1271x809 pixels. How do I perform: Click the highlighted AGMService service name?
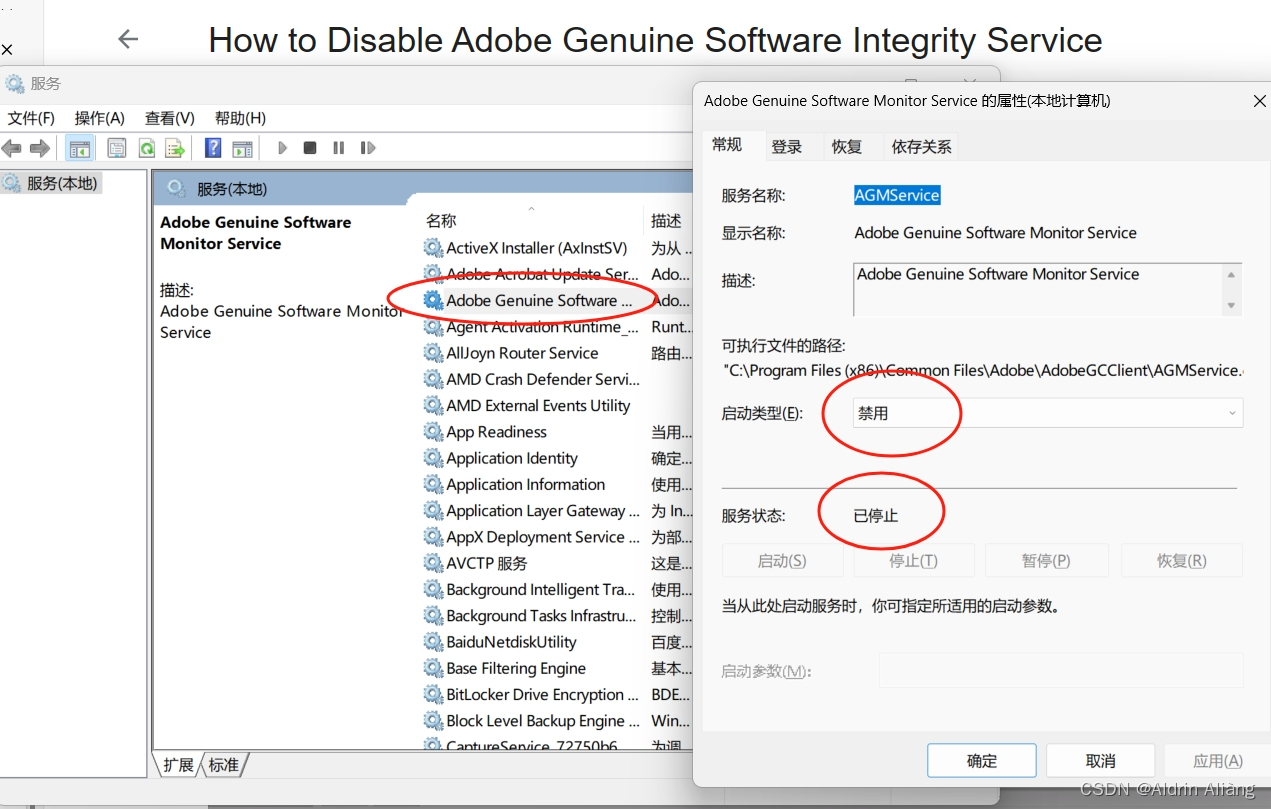897,195
